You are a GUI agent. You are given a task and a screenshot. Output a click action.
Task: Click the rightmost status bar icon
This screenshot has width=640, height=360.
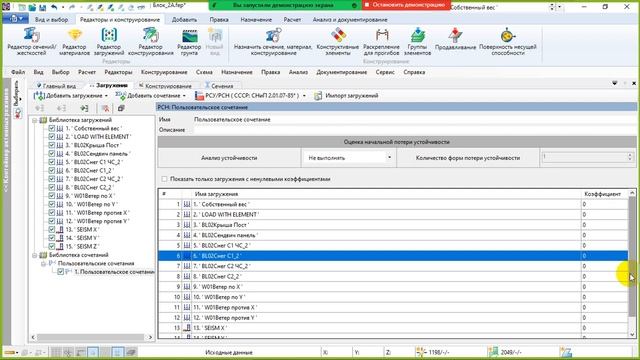coord(566,352)
